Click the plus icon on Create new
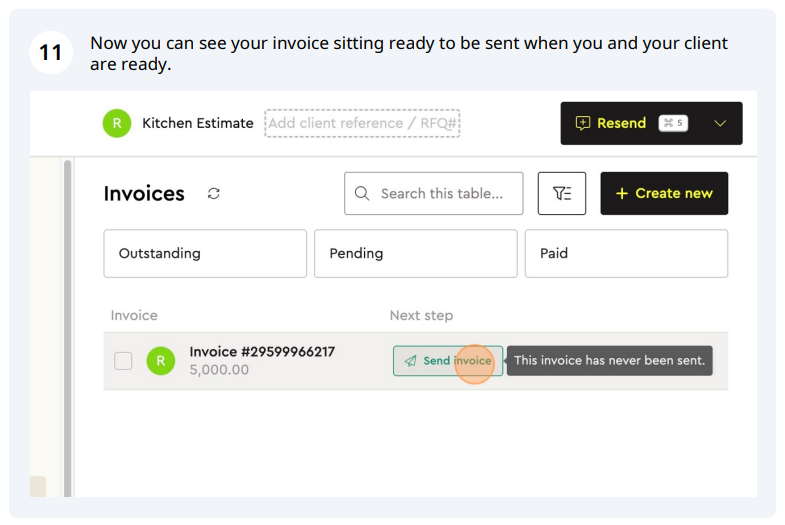785x525 pixels. pos(622,193)
